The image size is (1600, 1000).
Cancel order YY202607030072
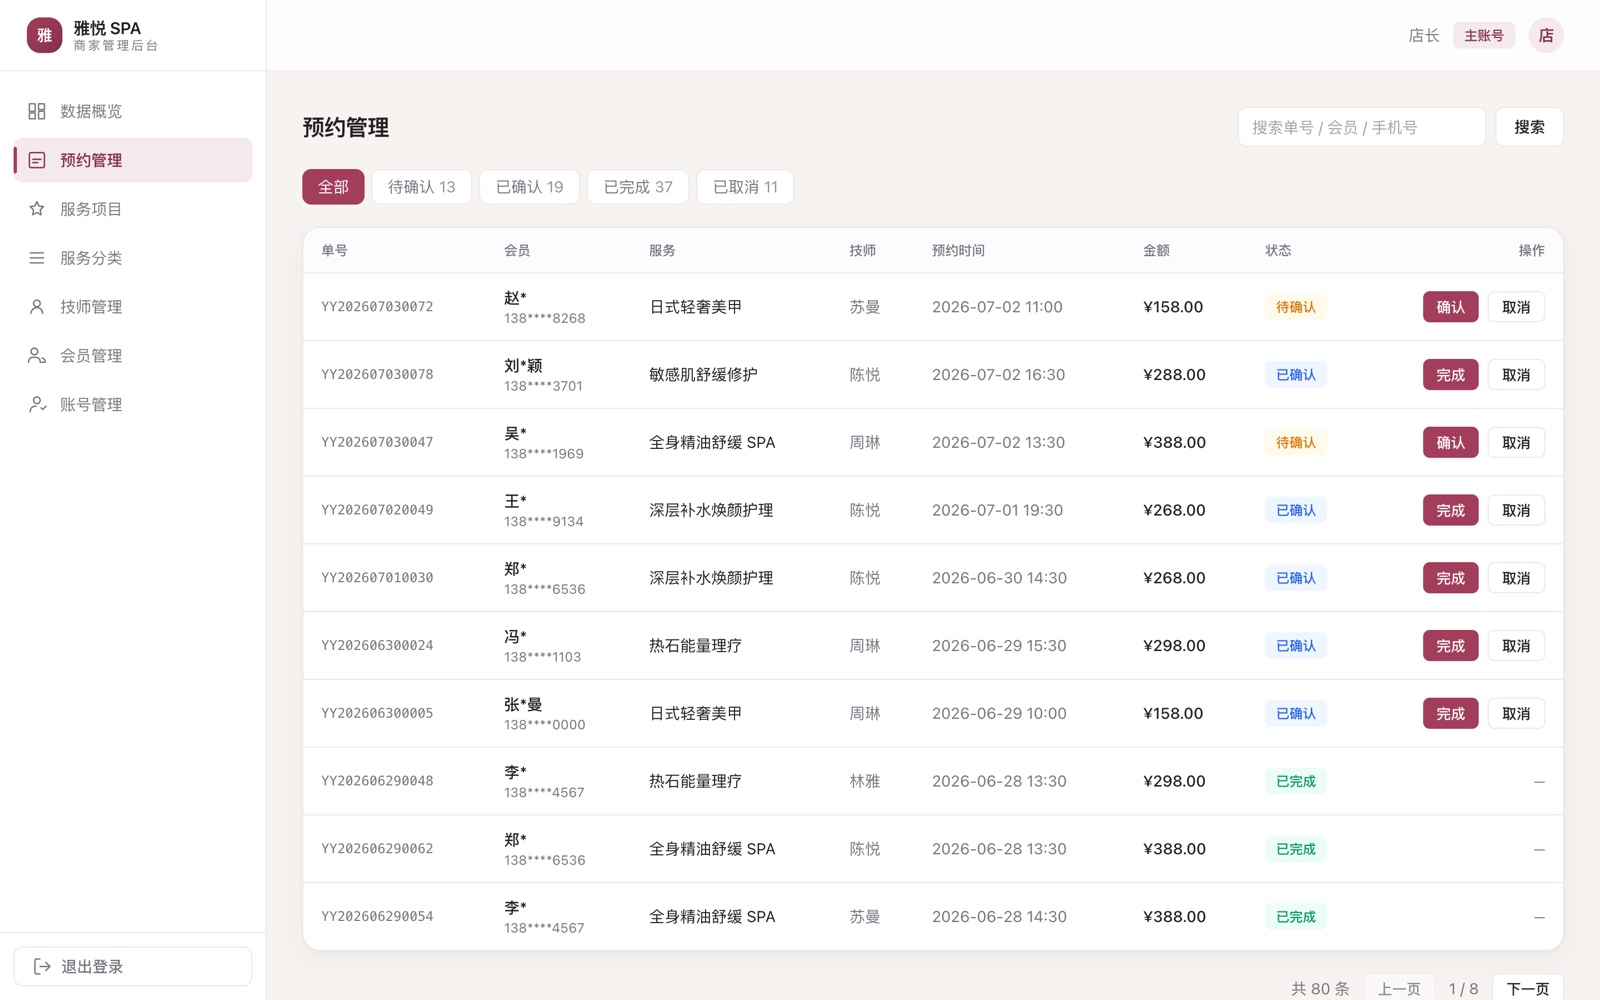1516,307
